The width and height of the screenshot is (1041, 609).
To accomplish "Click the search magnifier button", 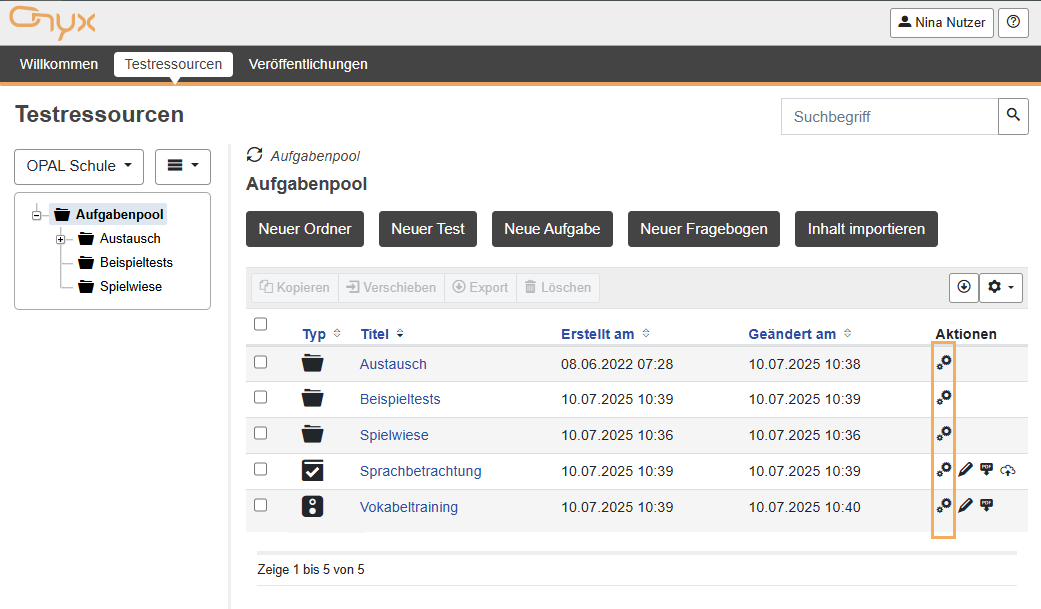I will 1013,116.
